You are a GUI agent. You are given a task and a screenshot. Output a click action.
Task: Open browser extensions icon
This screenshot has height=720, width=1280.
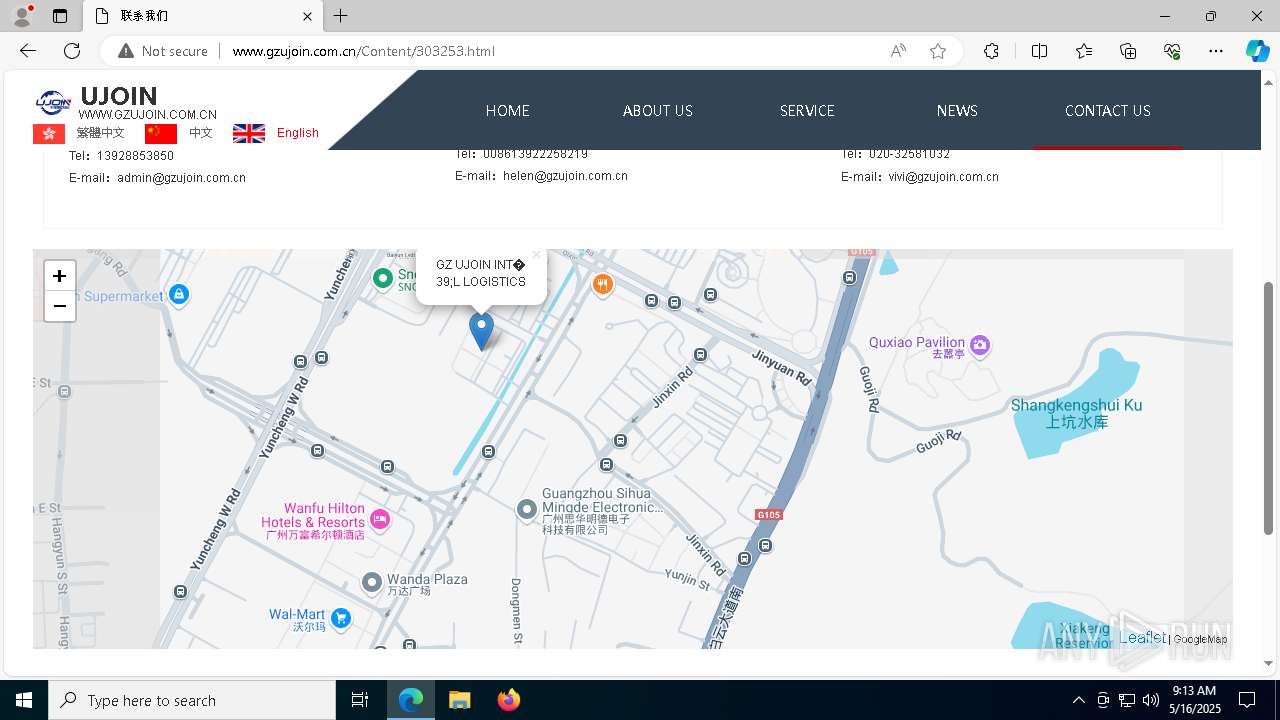(991, 51)
